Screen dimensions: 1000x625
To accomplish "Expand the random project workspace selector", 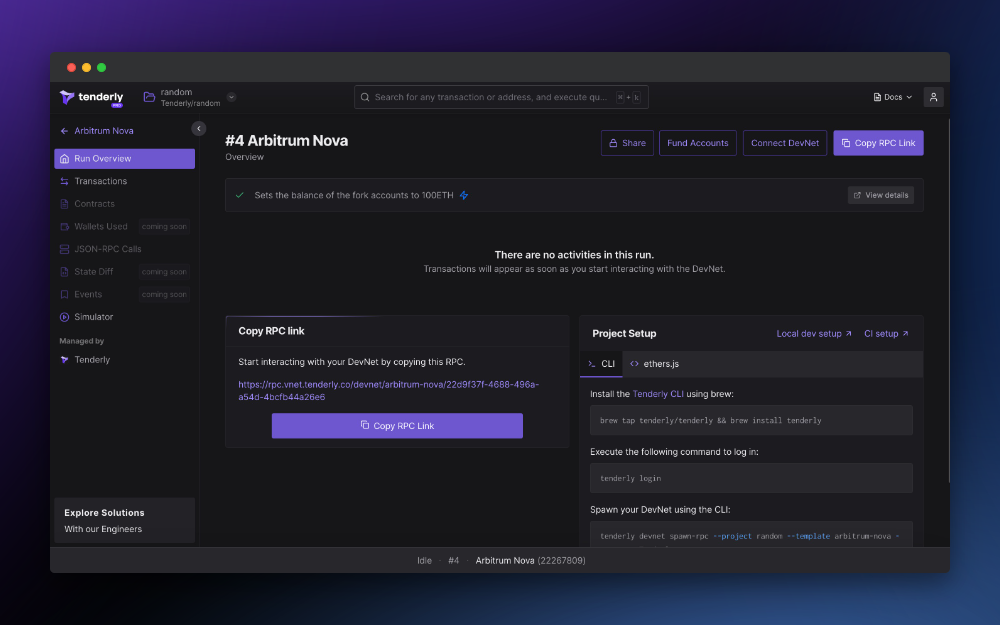I will pos(231,97).
